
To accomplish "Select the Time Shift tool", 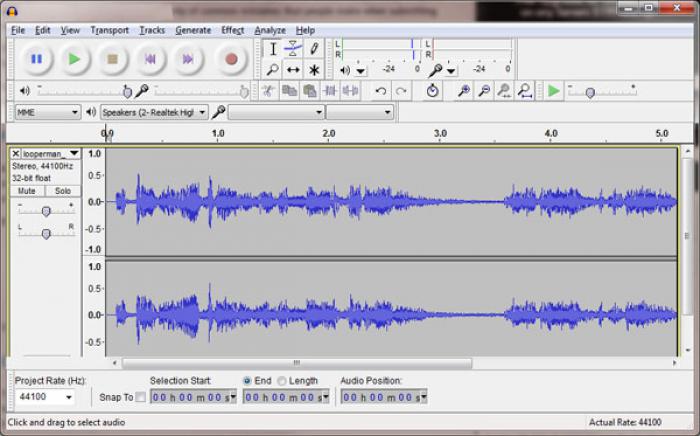I will pyautogui.click(x=293, y=70).
